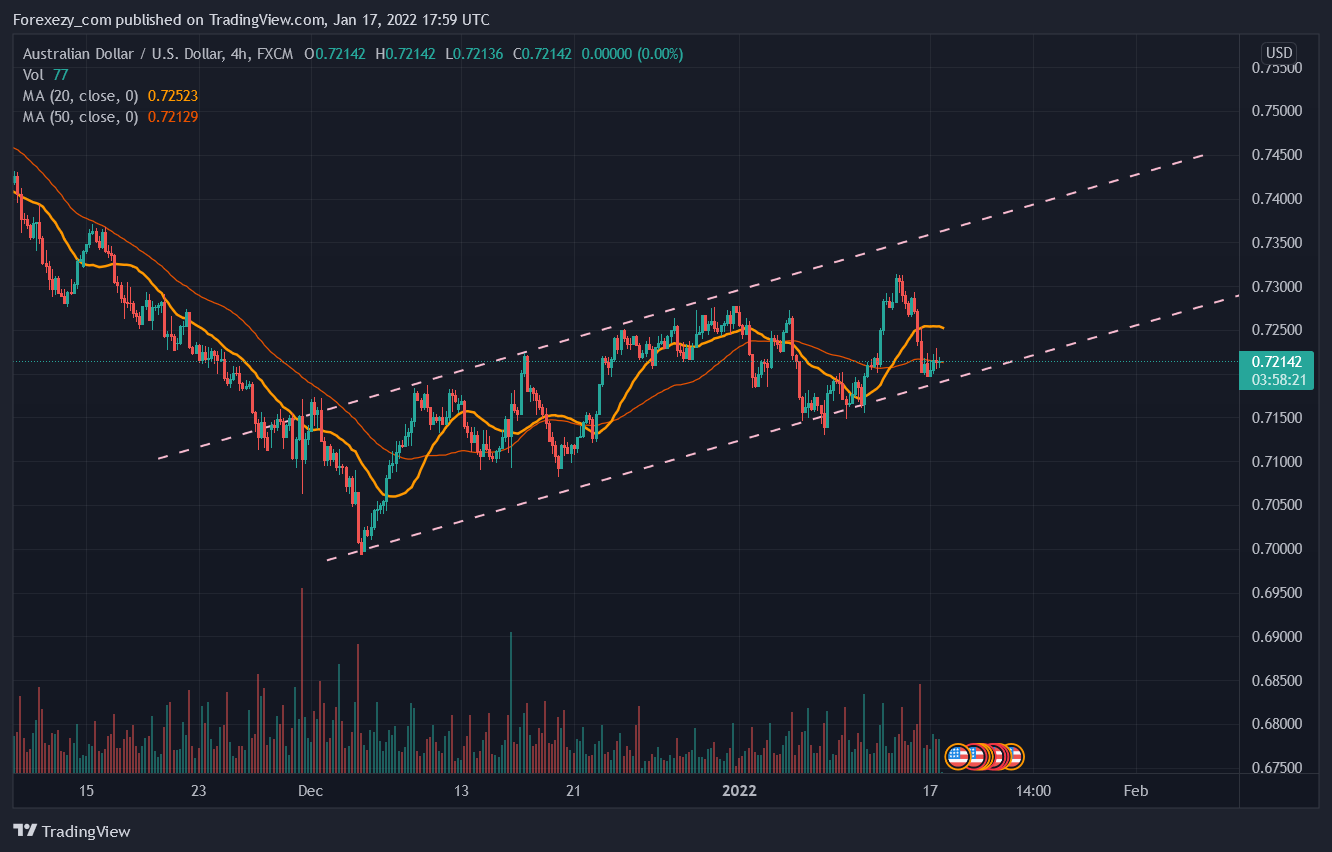Click the high price H0.72142 value

(x=405, y=54)
